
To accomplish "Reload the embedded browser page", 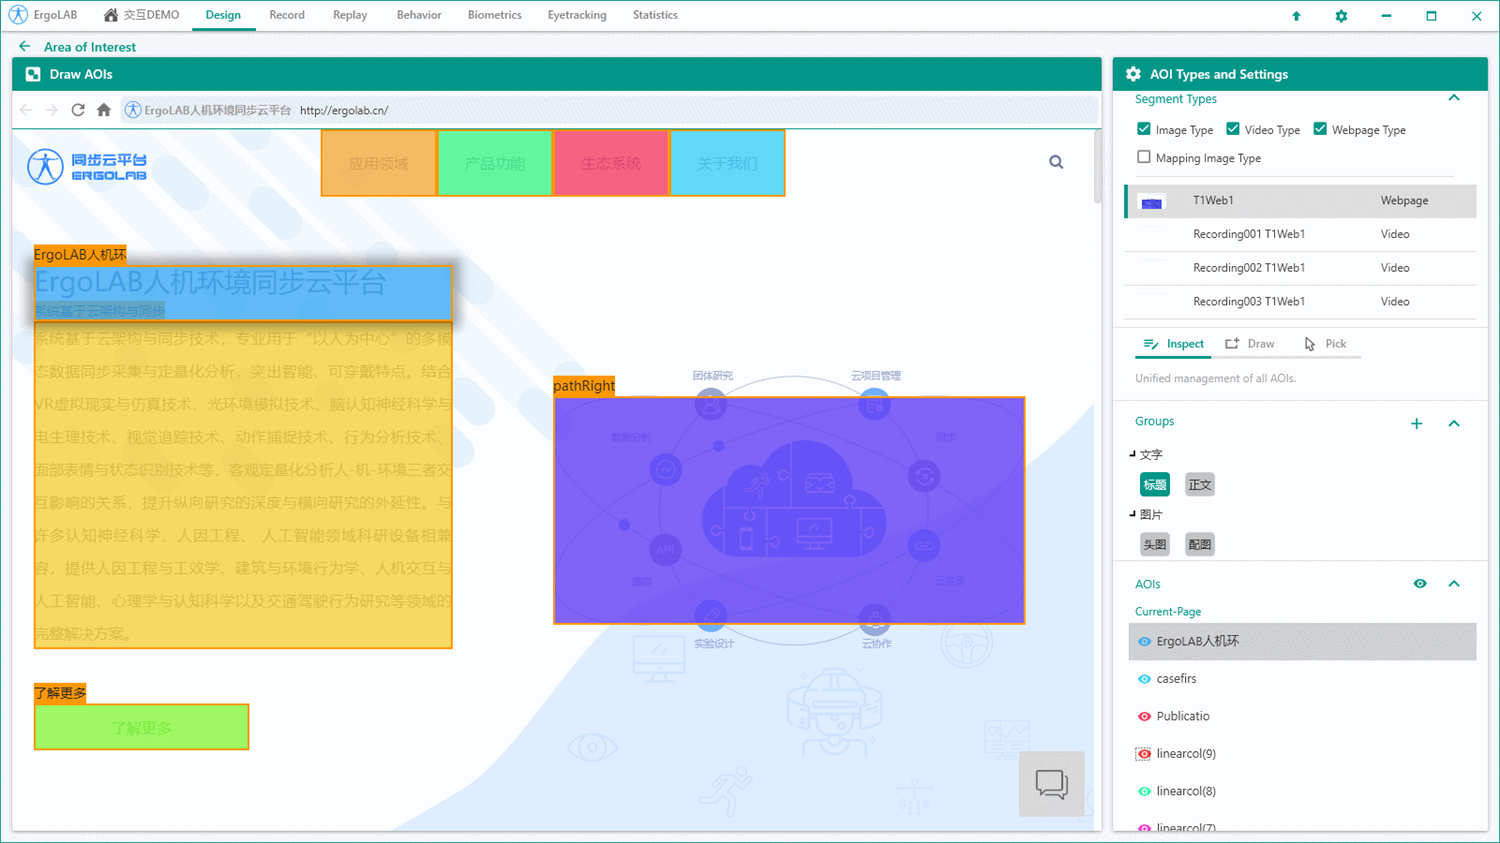I will (78, 110).
